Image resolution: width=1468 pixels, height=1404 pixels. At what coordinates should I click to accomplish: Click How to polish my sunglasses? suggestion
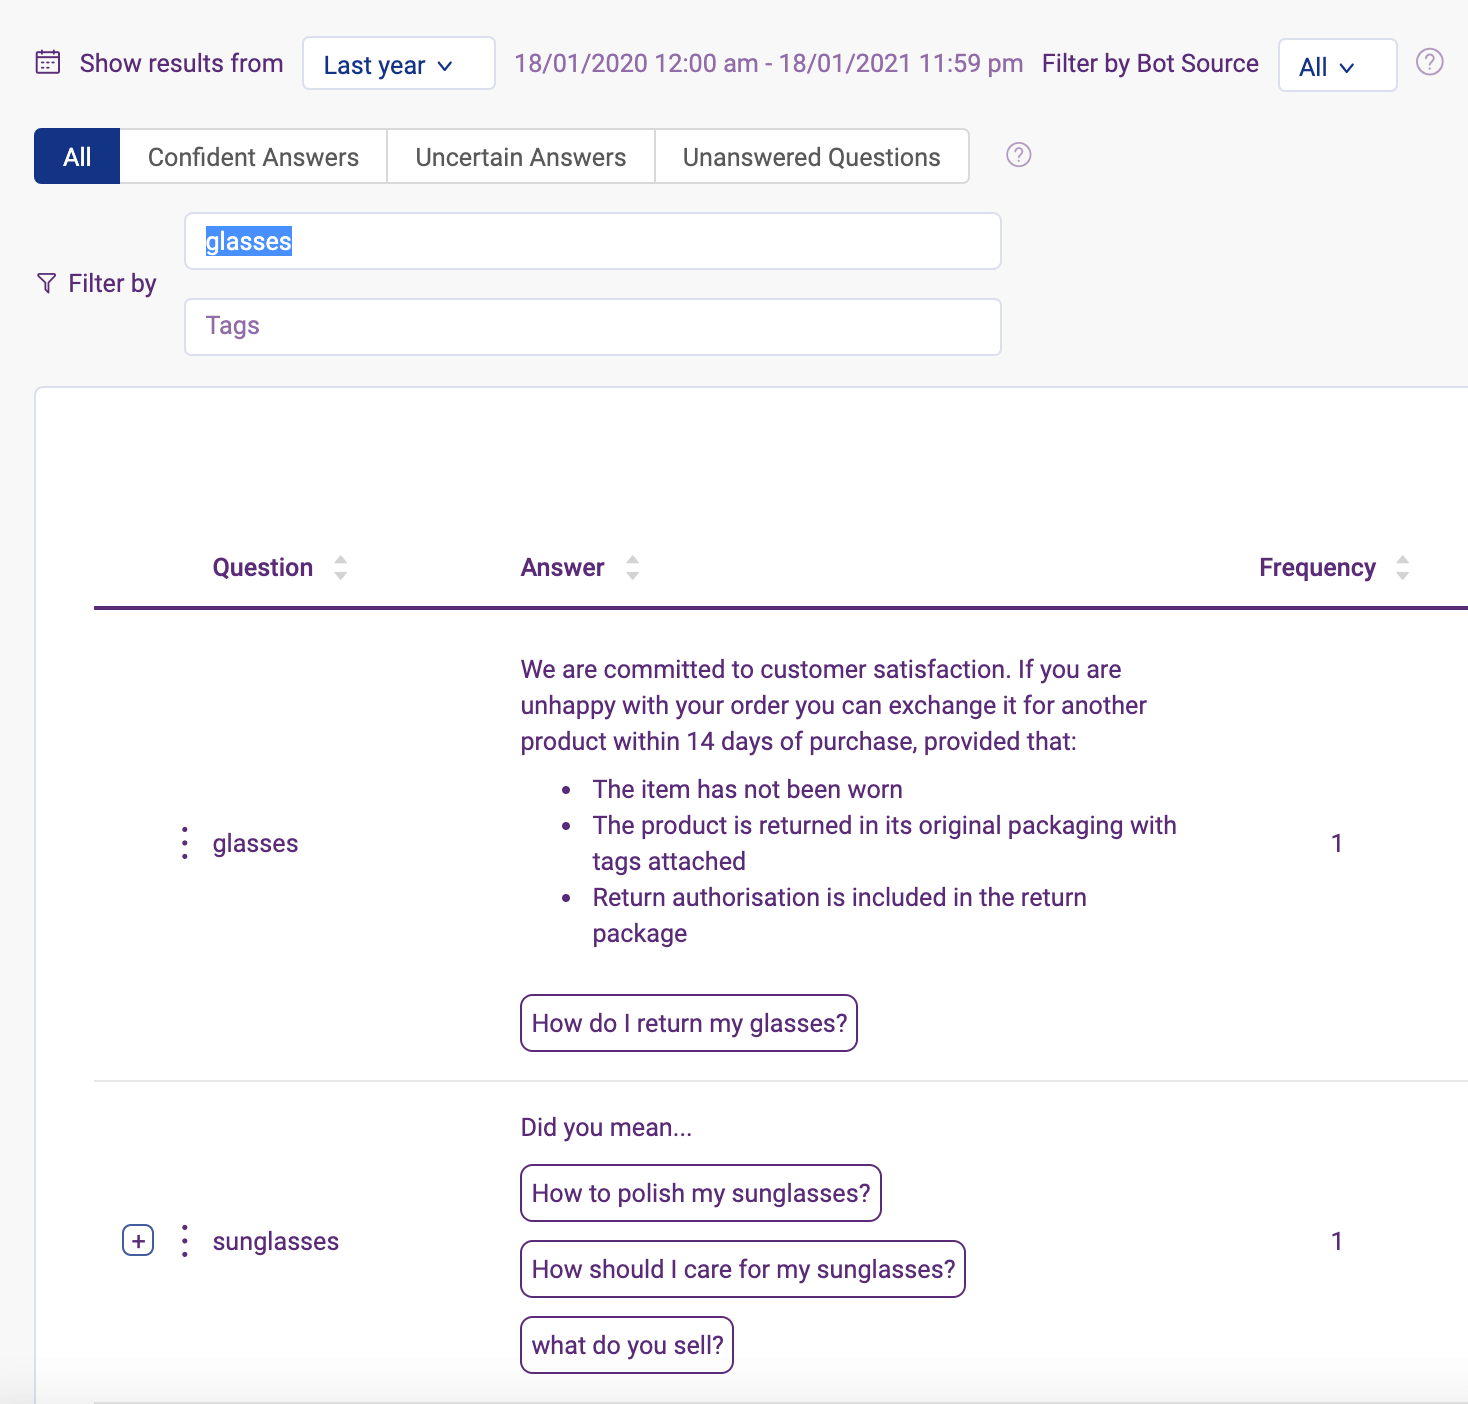click(x=701, y=1193)
